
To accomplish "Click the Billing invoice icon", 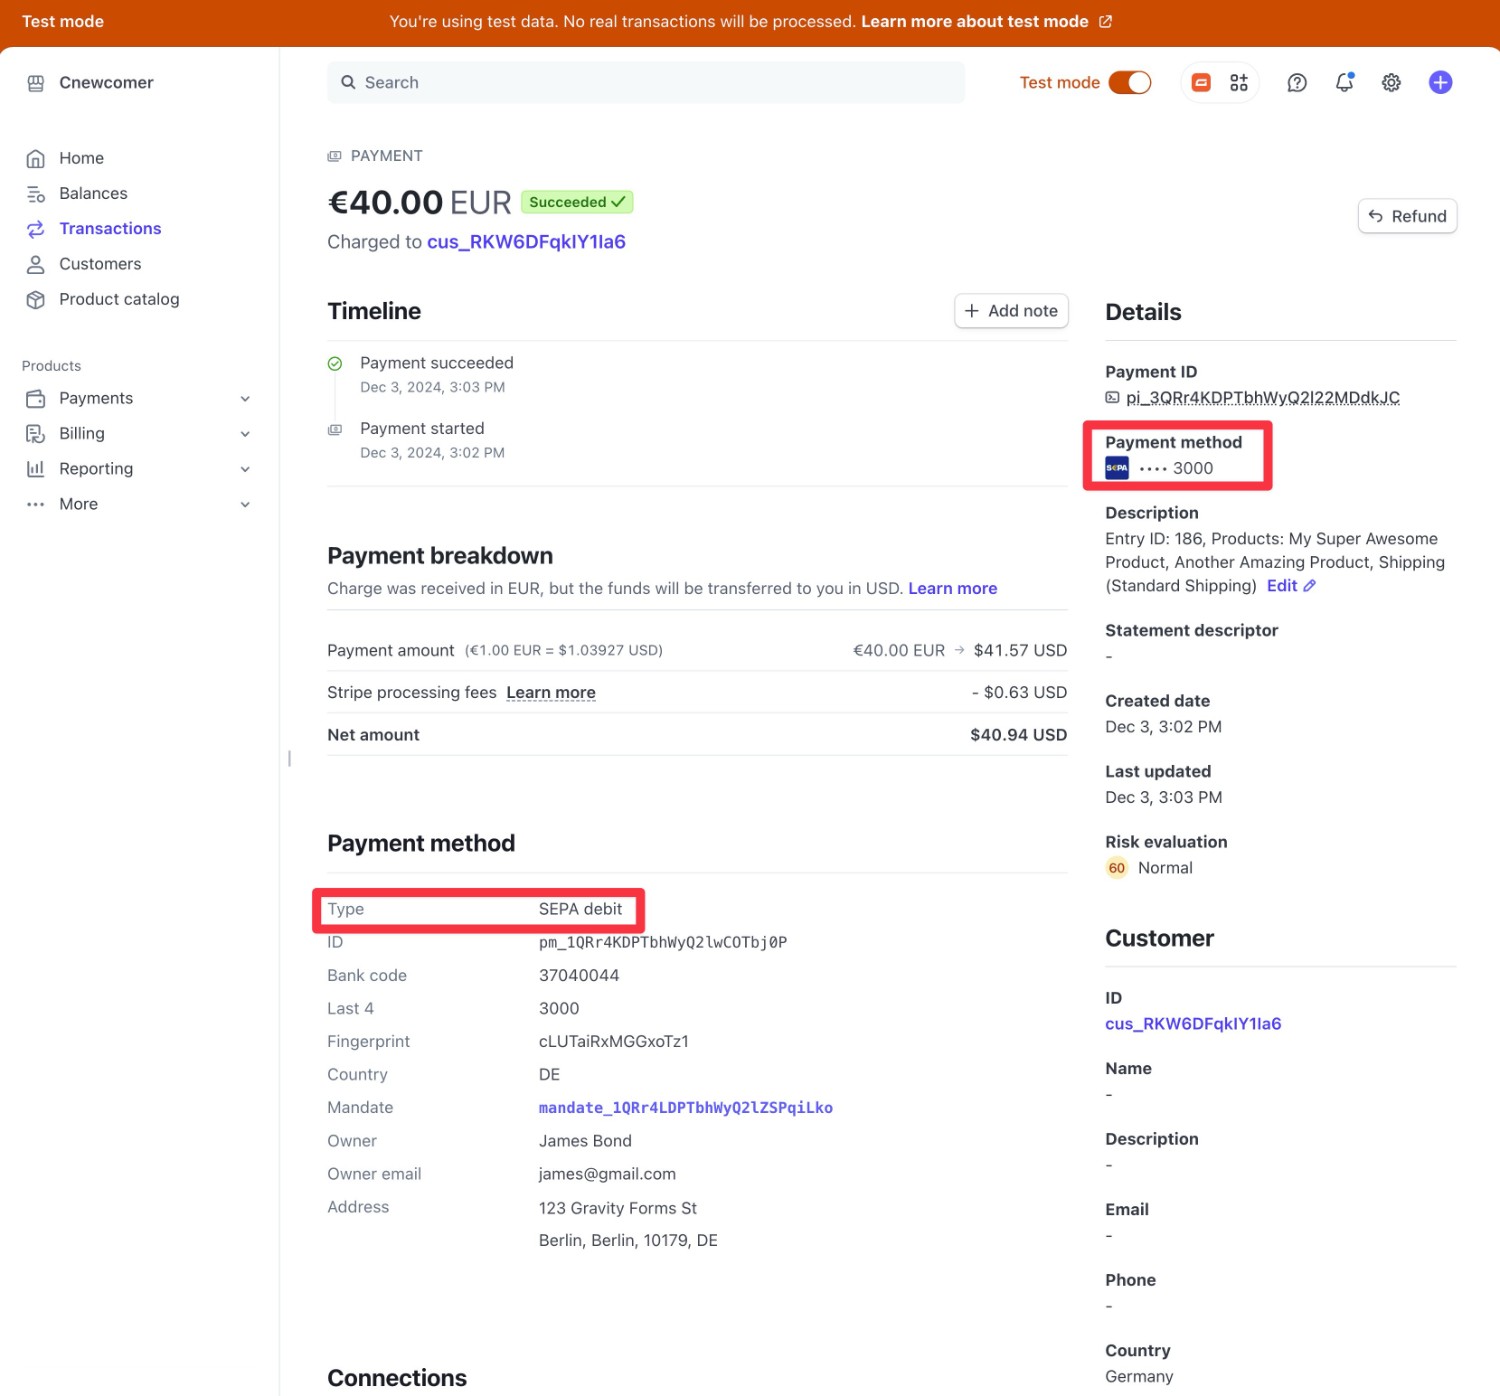I will tap(36, 433).
